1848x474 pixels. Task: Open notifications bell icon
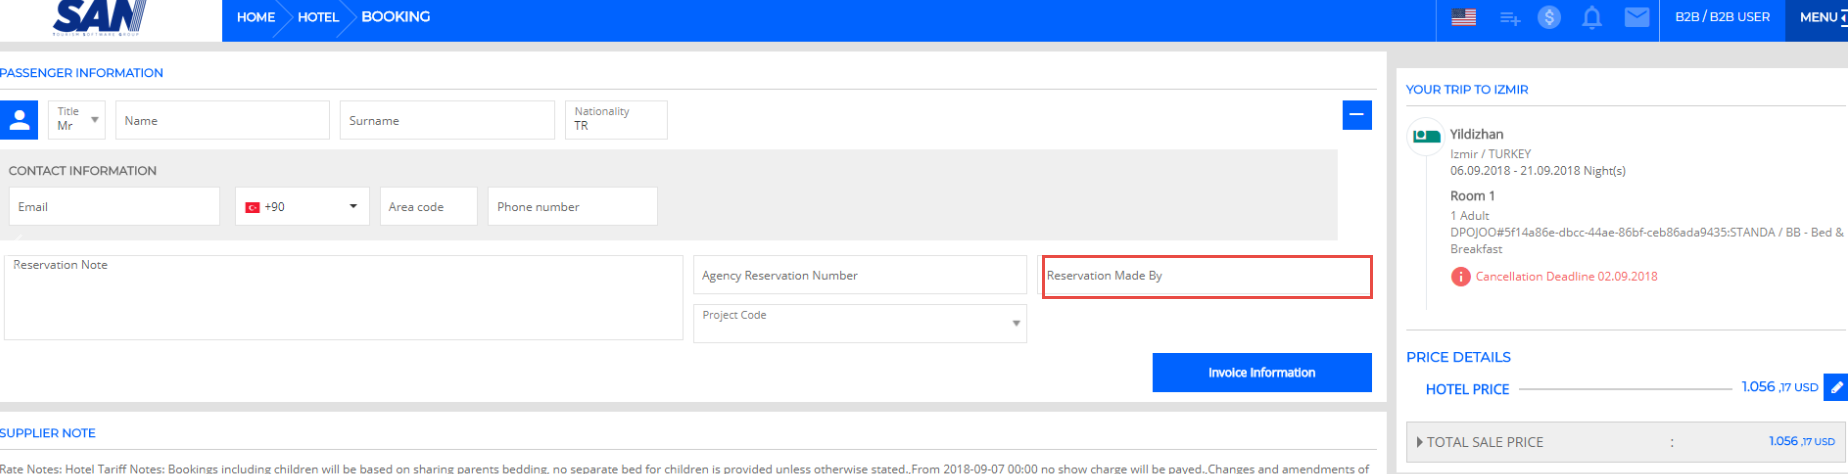coord(1592,17)
